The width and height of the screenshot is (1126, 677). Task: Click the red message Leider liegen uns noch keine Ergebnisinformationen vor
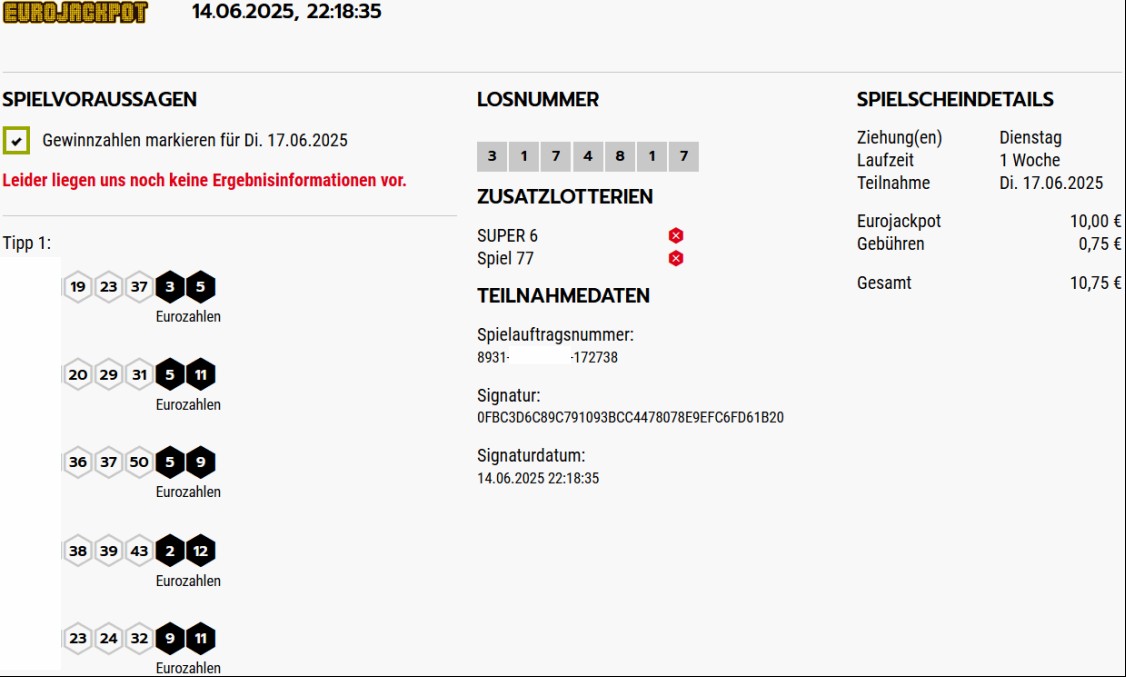[205, 180]
